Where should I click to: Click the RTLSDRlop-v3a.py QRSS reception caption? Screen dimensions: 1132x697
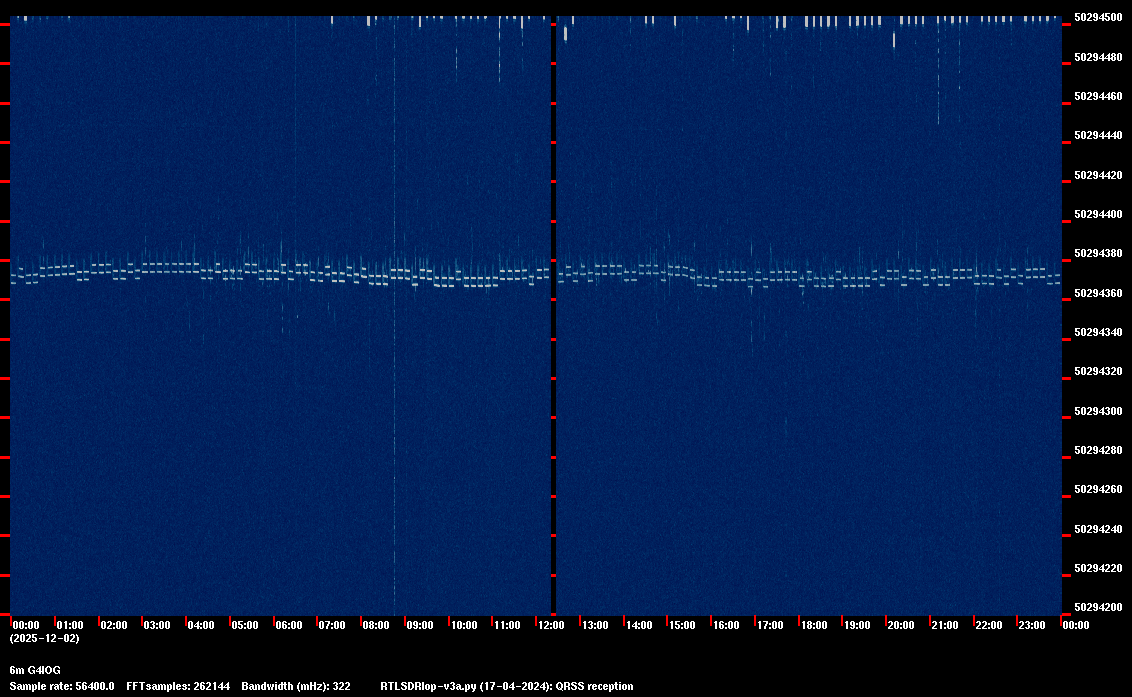pos(507,686)
